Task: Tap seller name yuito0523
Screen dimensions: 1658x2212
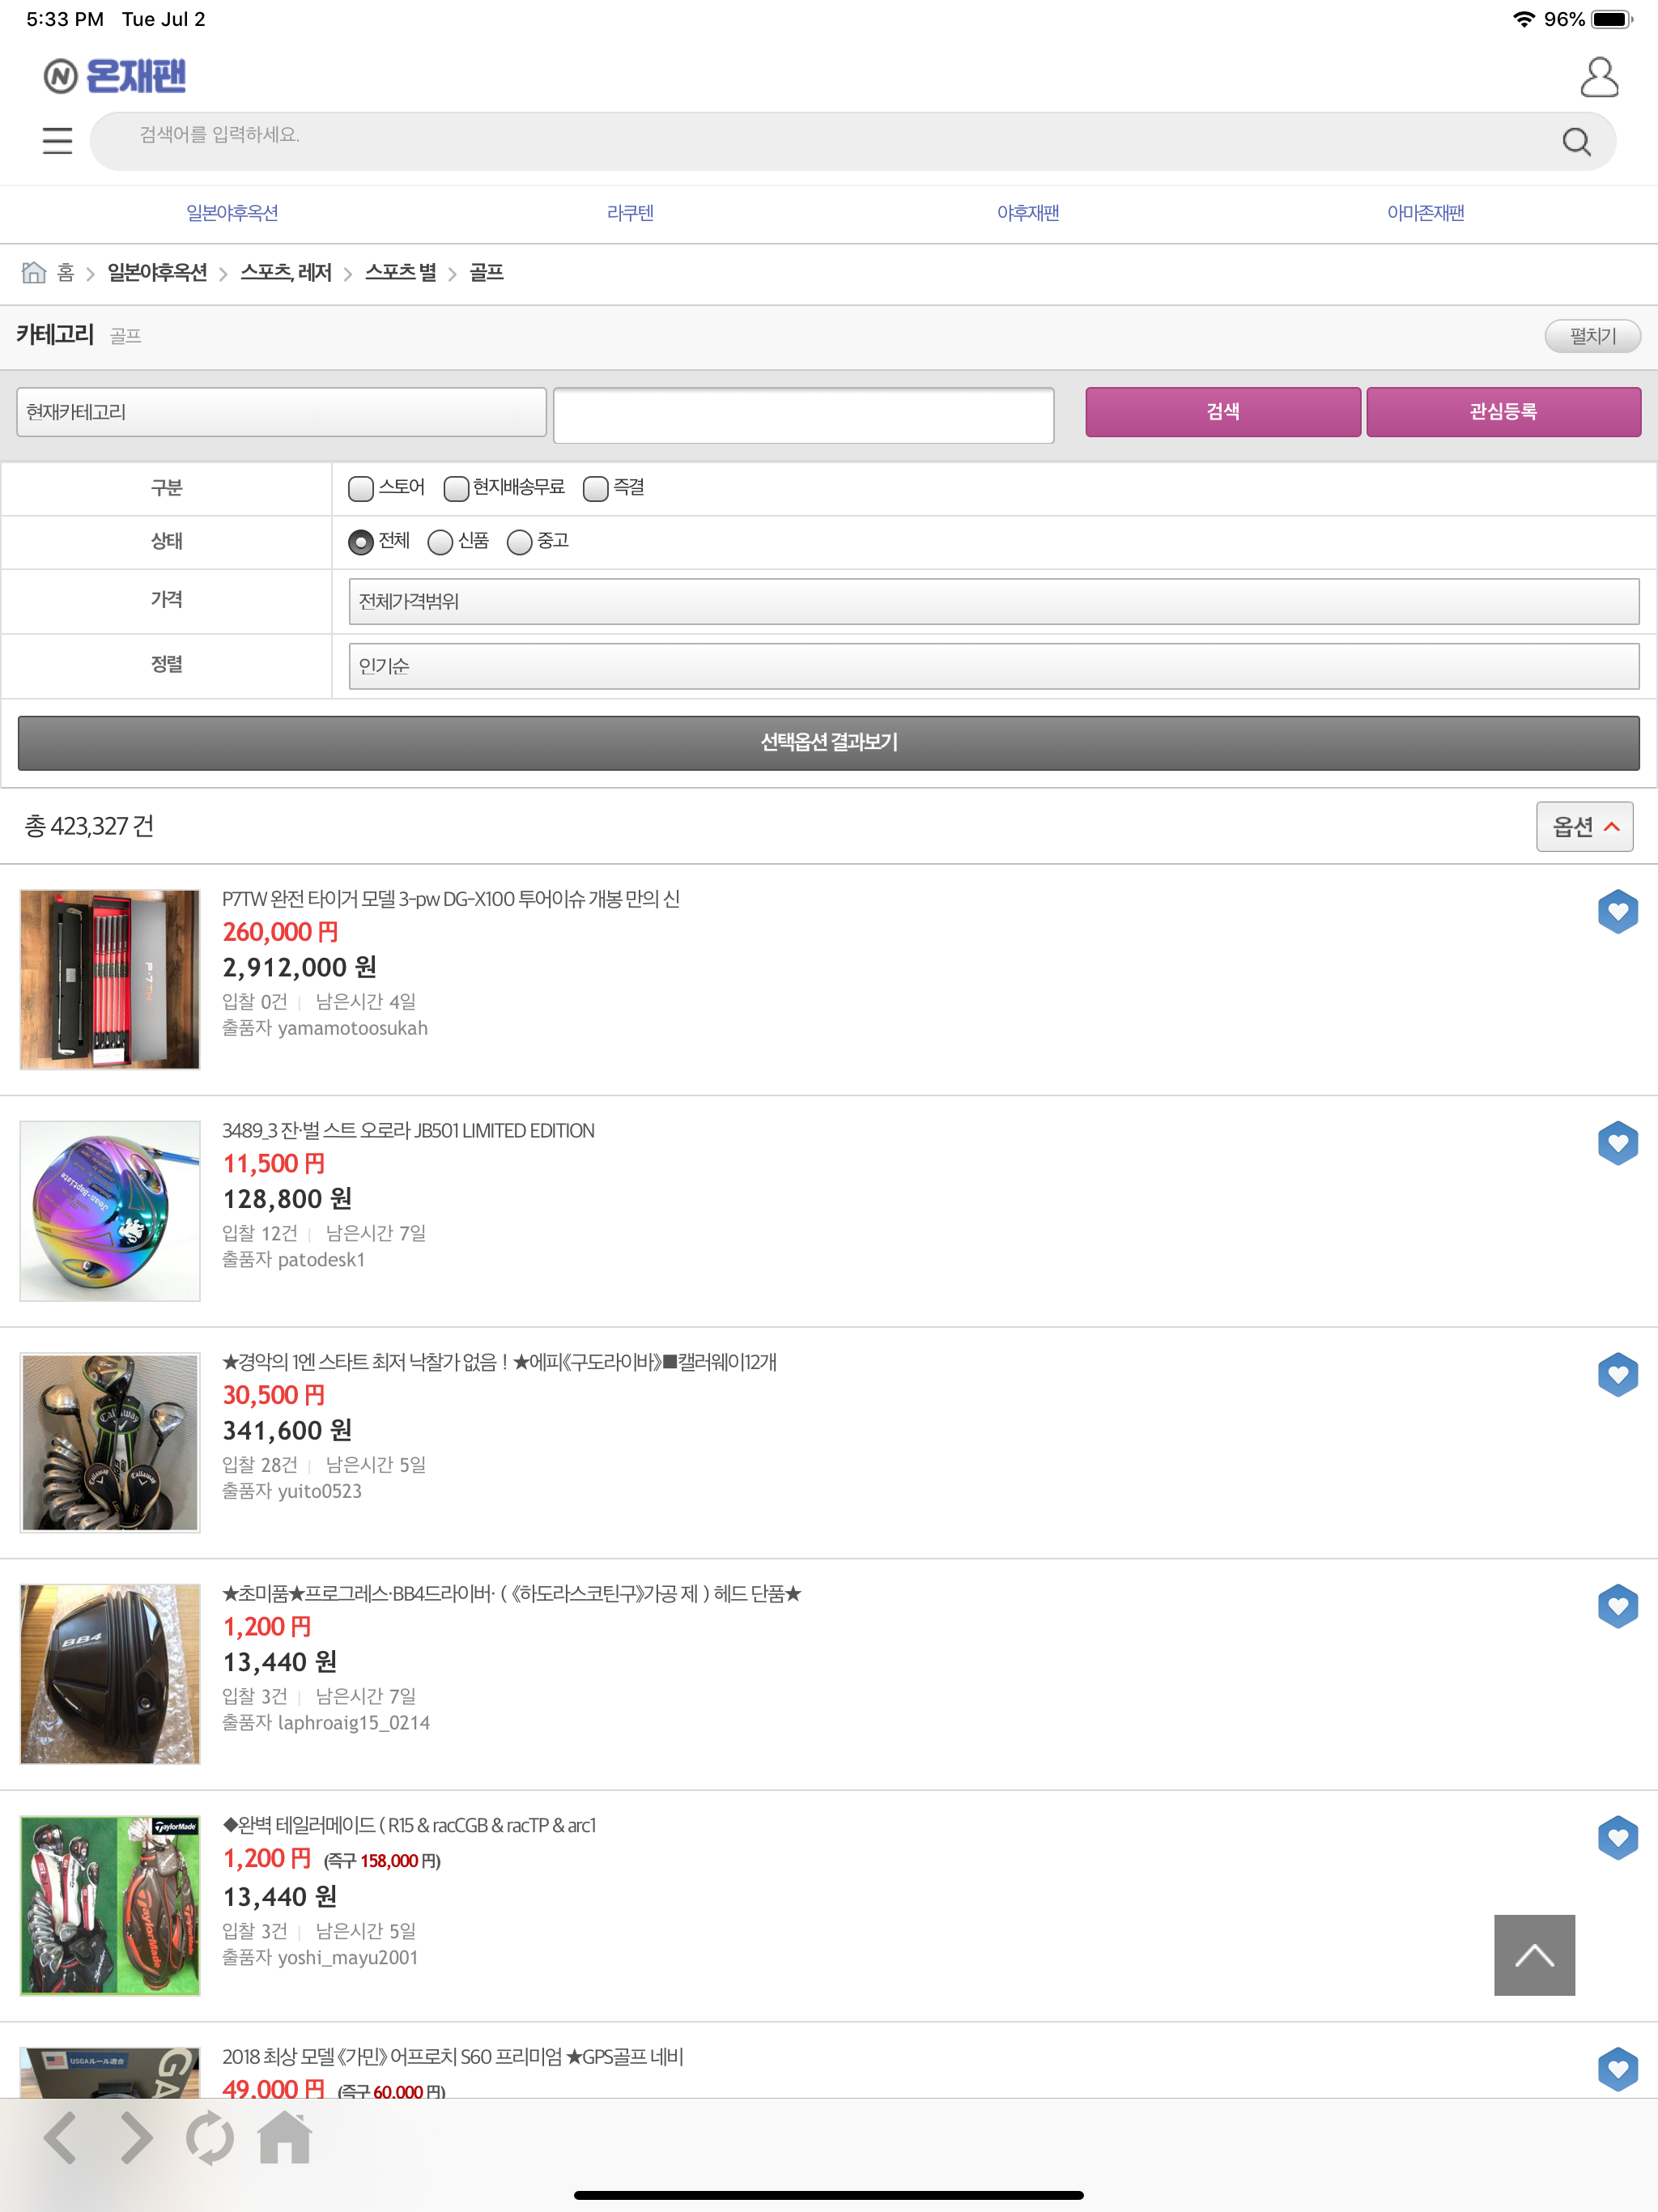Action: click(x=320, y=1491)
